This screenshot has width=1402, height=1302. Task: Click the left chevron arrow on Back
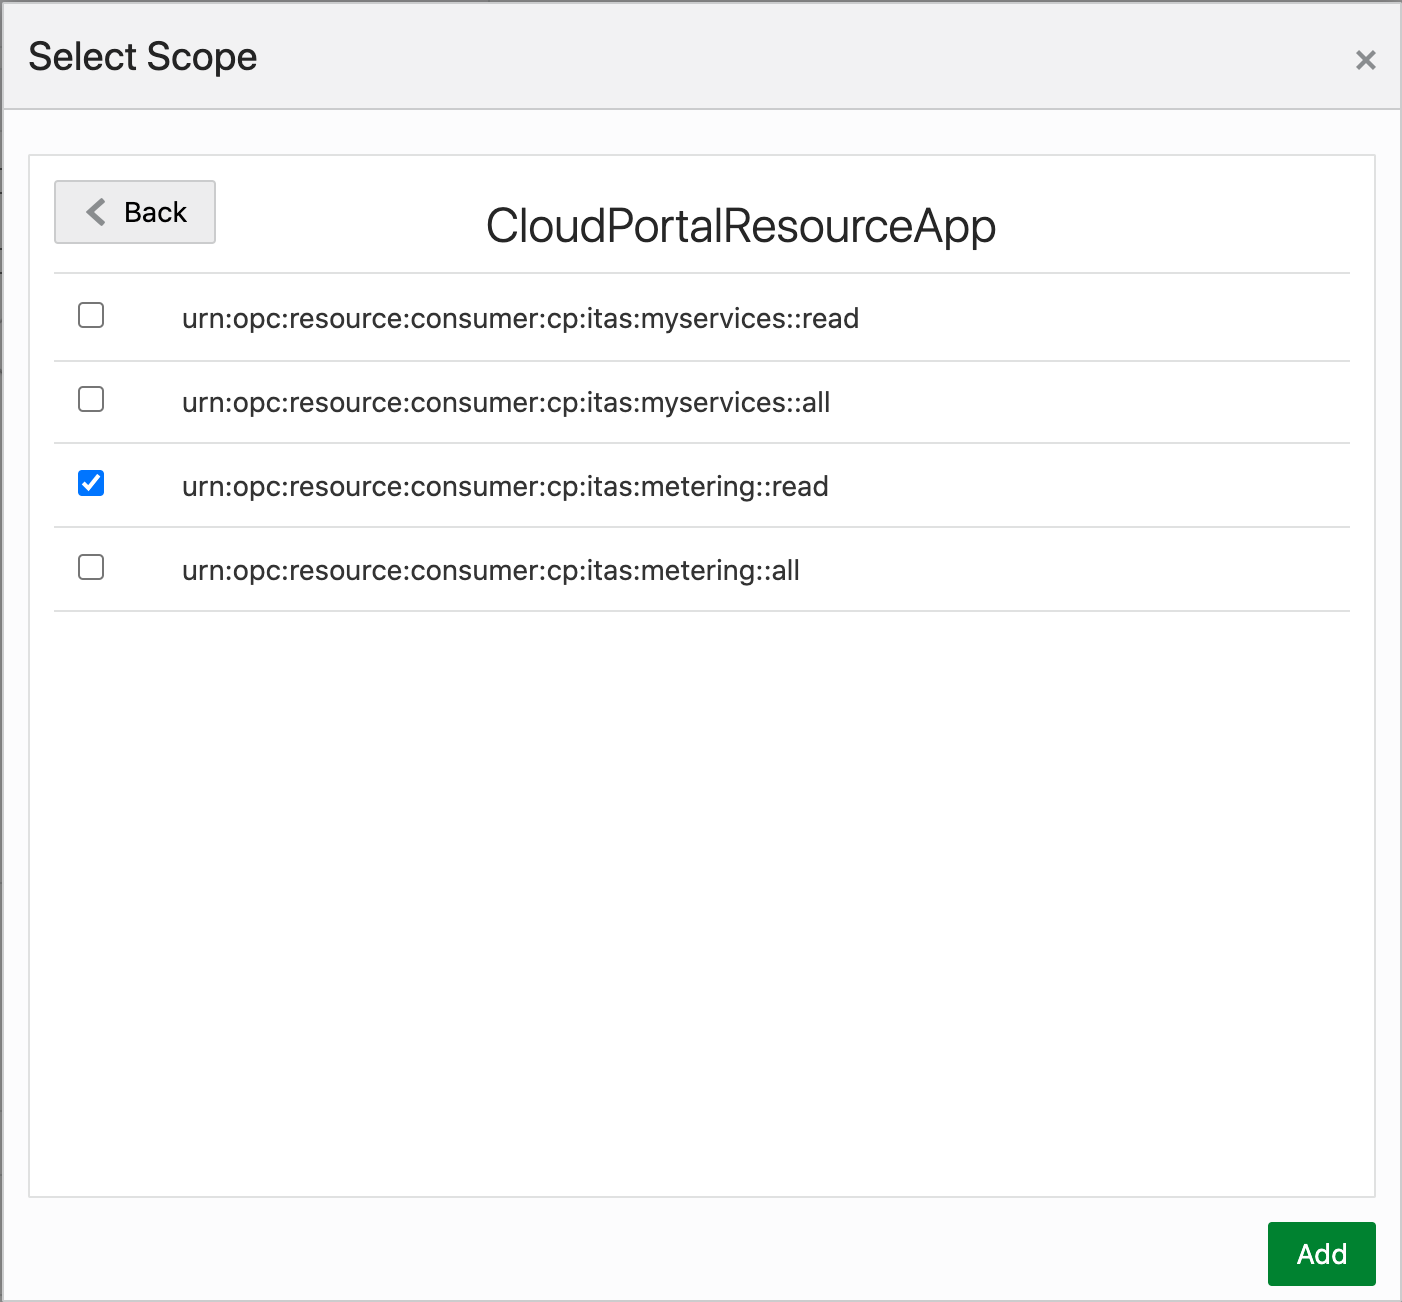(x=96, y=212)
